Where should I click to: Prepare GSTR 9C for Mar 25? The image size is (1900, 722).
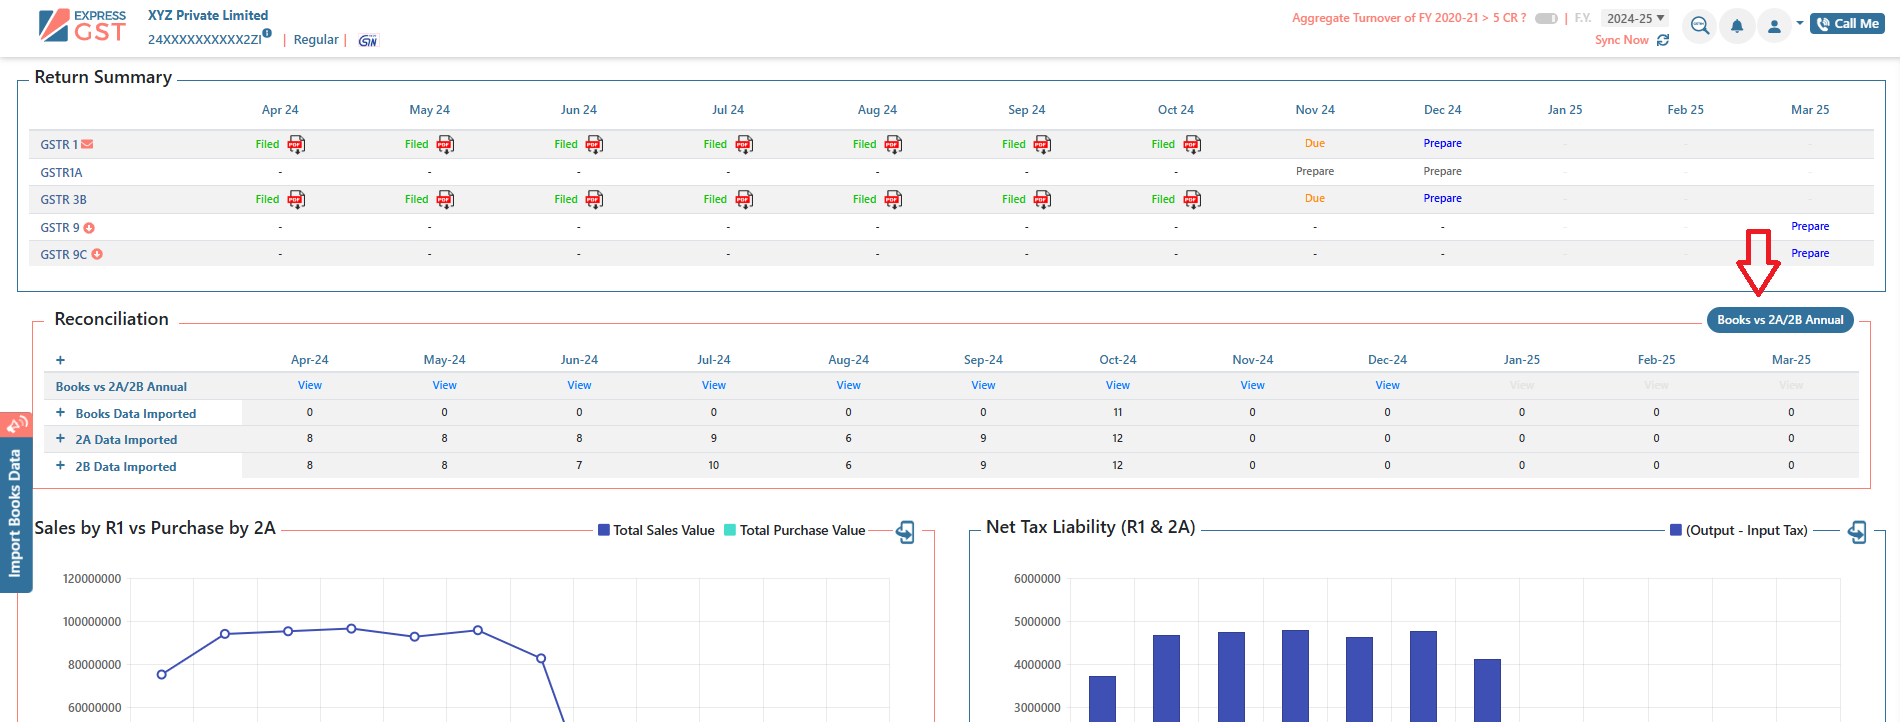(1810, 253)
